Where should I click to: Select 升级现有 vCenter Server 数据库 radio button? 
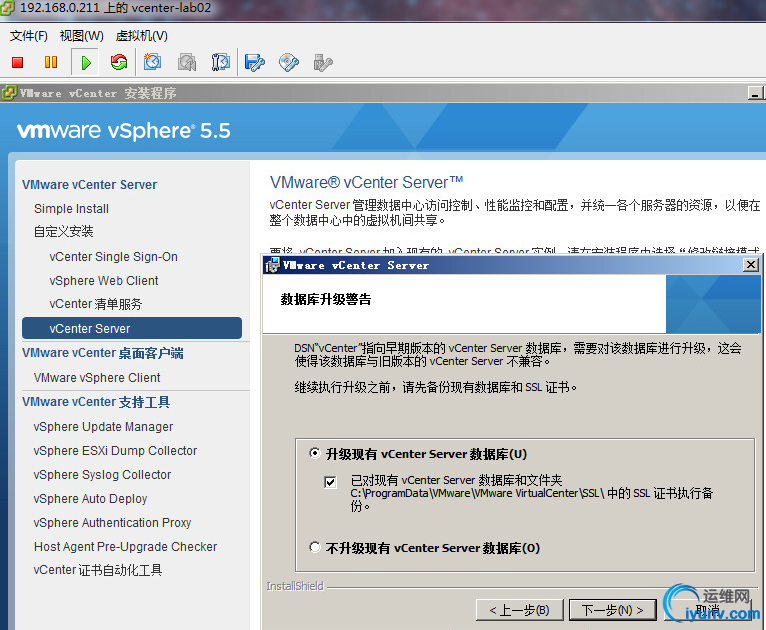coord(315,453)
